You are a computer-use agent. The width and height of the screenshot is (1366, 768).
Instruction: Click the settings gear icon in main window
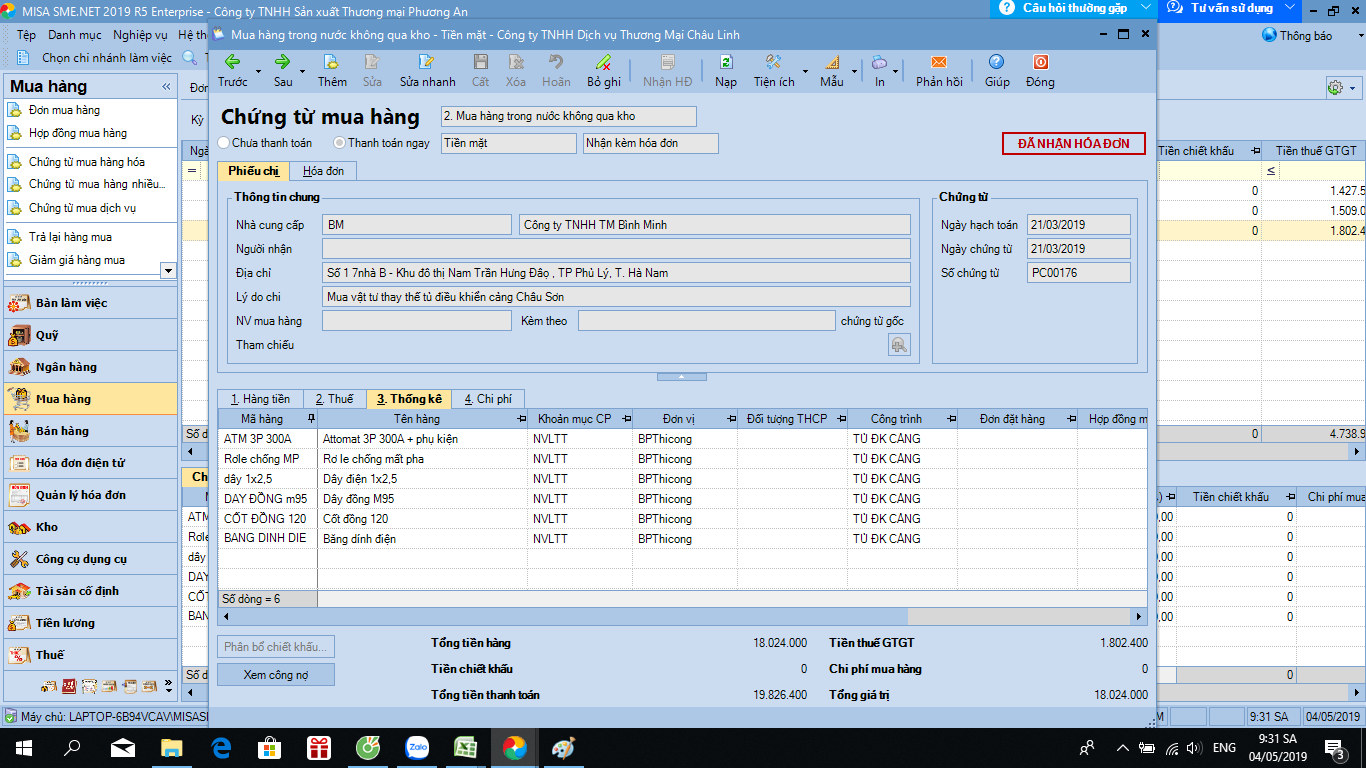click(x=1335, y=88)
